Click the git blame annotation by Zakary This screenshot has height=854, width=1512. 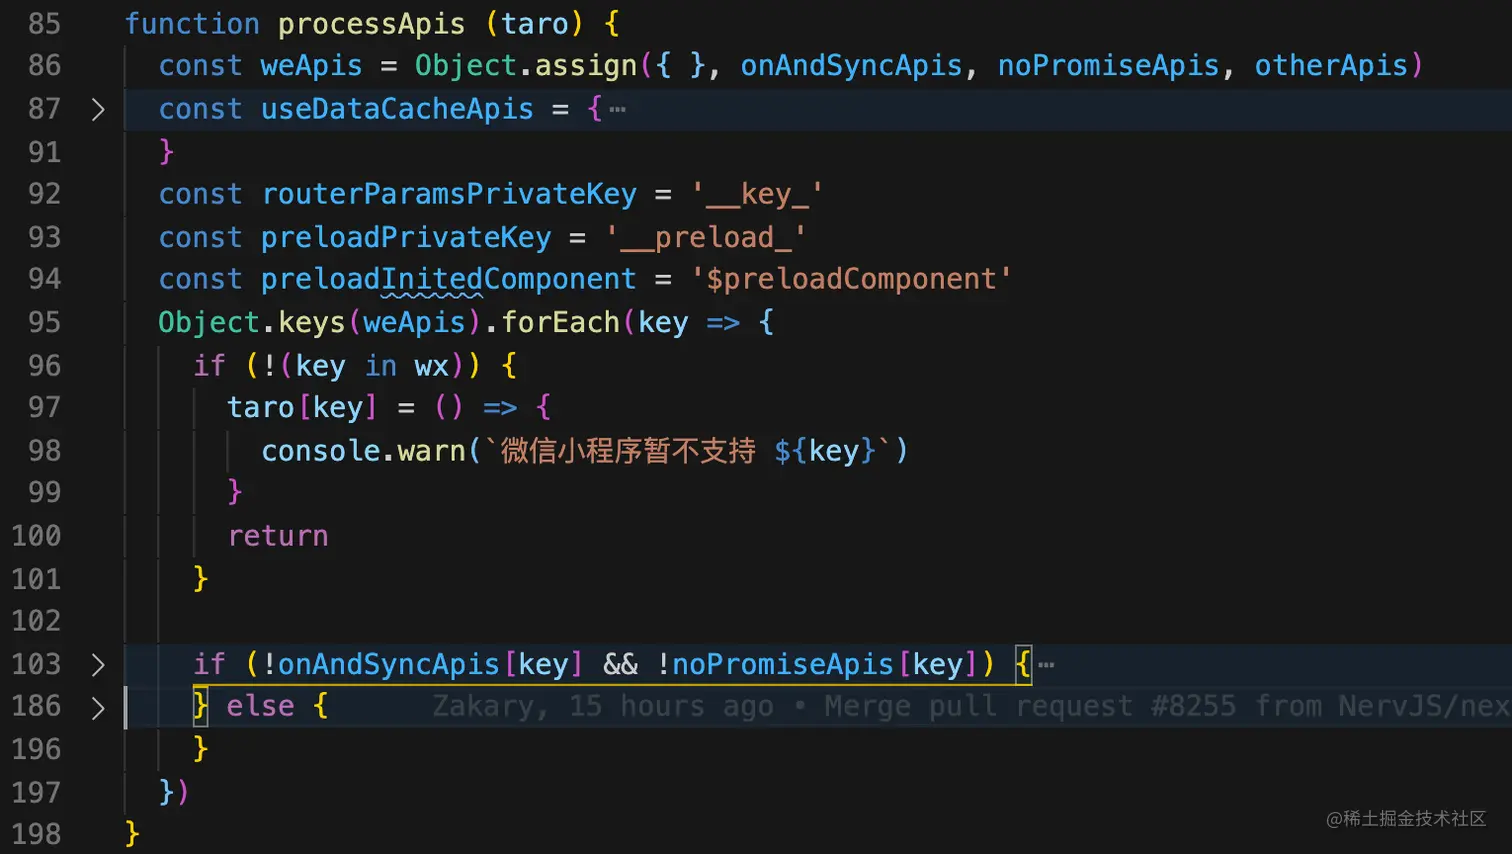[970, 707]
